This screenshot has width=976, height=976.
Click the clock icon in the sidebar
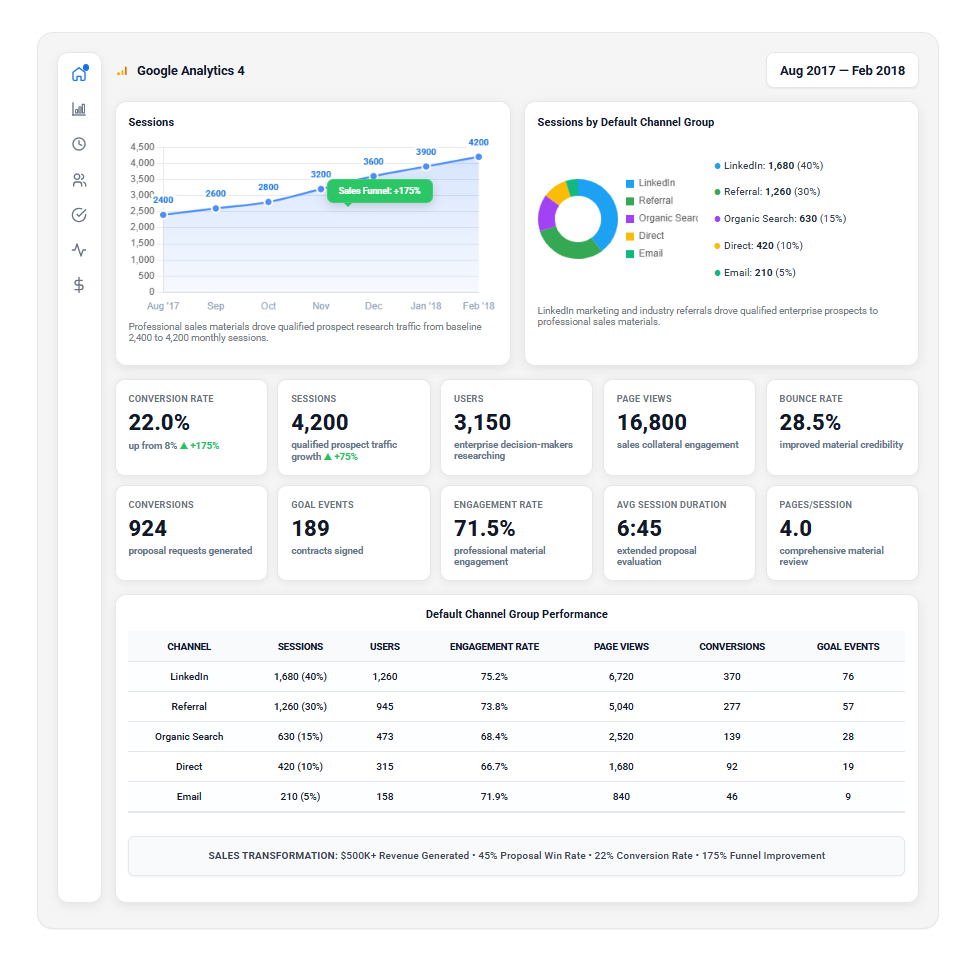[79, 144]
